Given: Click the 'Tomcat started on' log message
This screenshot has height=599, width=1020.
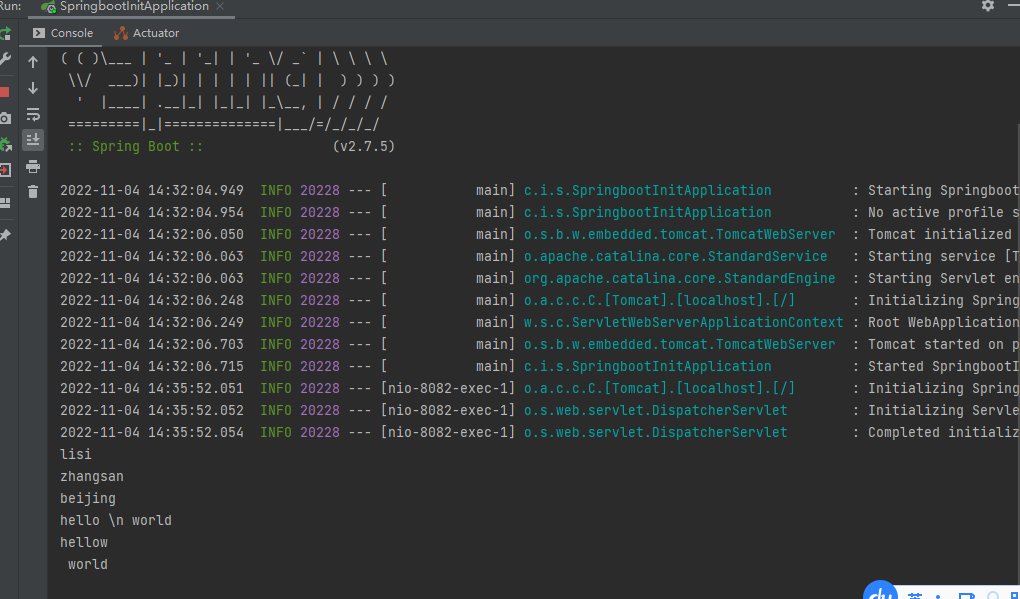Looking at the screenshot, I should coord(943,344).
